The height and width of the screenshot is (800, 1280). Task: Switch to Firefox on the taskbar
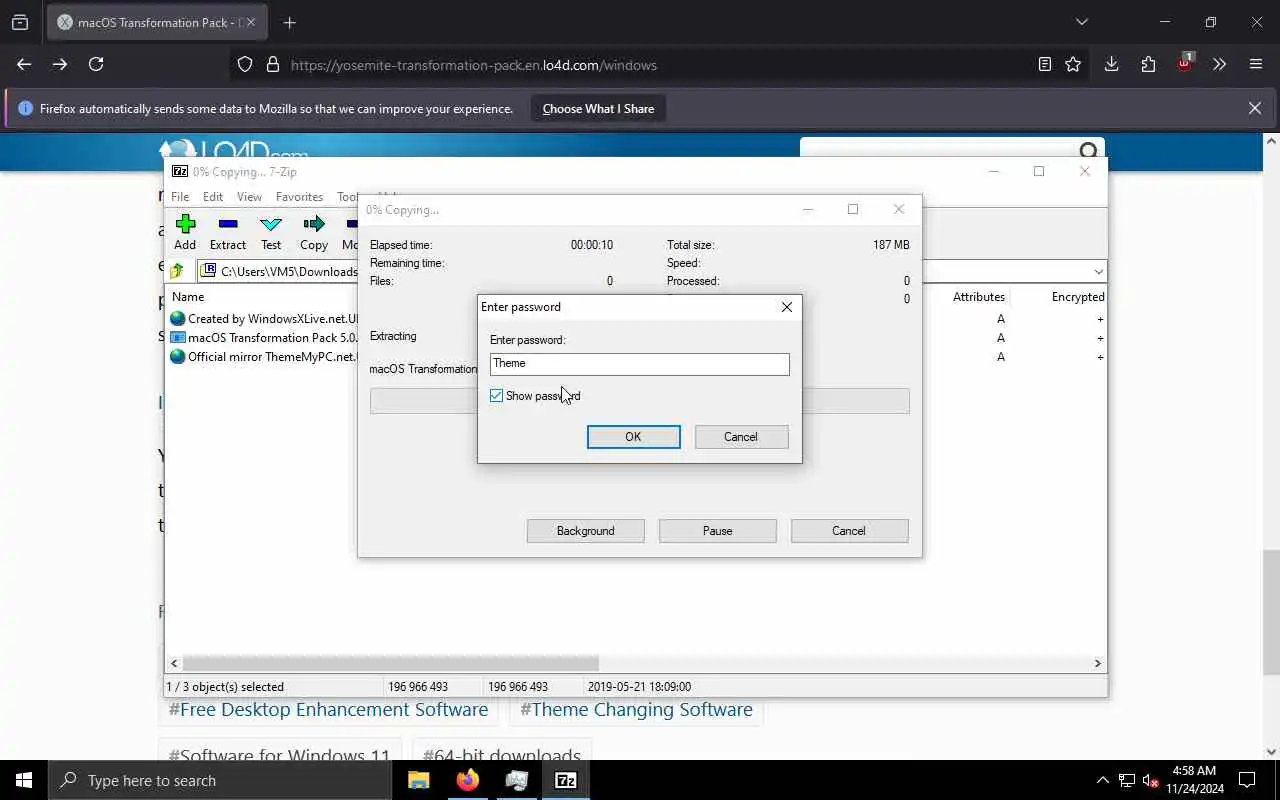point(468,780)
